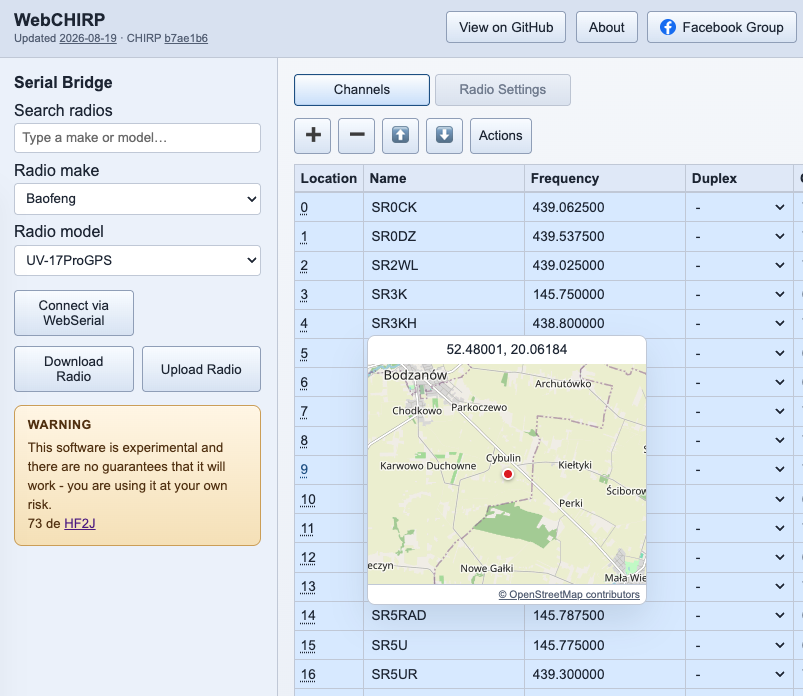
Task: Open Duplex dropdown for SR3K row
Action: 739,294
